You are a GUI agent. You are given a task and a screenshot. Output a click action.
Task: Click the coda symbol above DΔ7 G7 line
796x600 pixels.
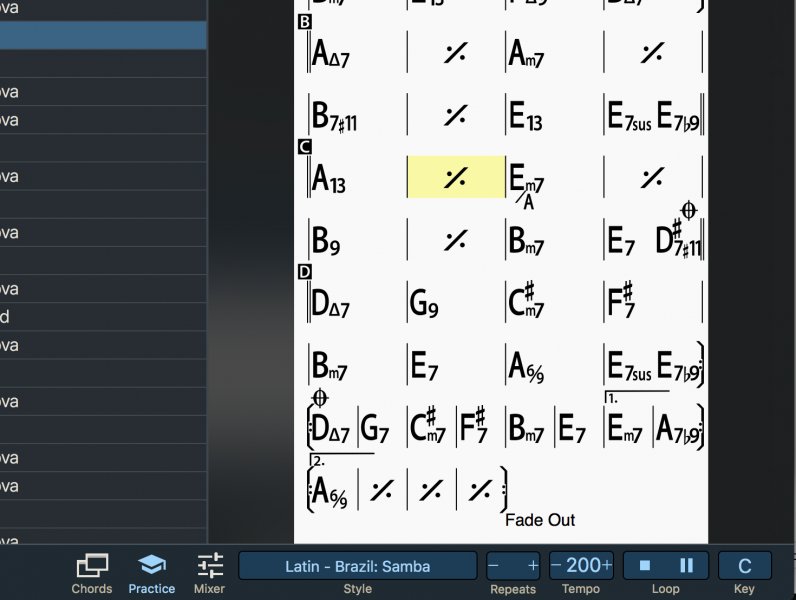click(x=319, y=397)
